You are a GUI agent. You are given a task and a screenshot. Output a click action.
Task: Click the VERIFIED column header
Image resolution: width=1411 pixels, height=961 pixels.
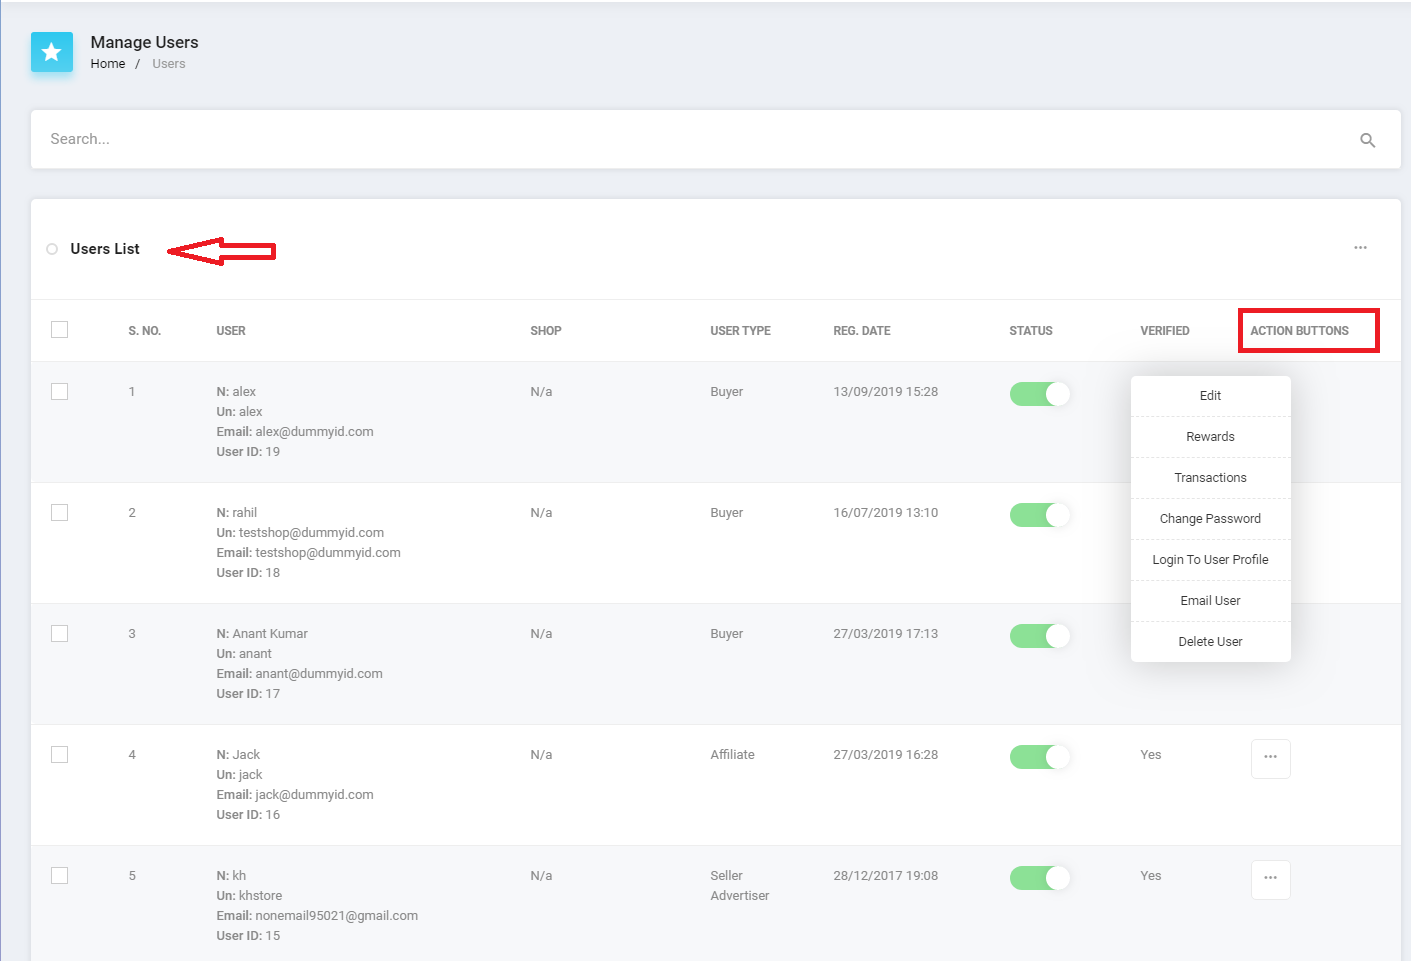[1165, 331]
